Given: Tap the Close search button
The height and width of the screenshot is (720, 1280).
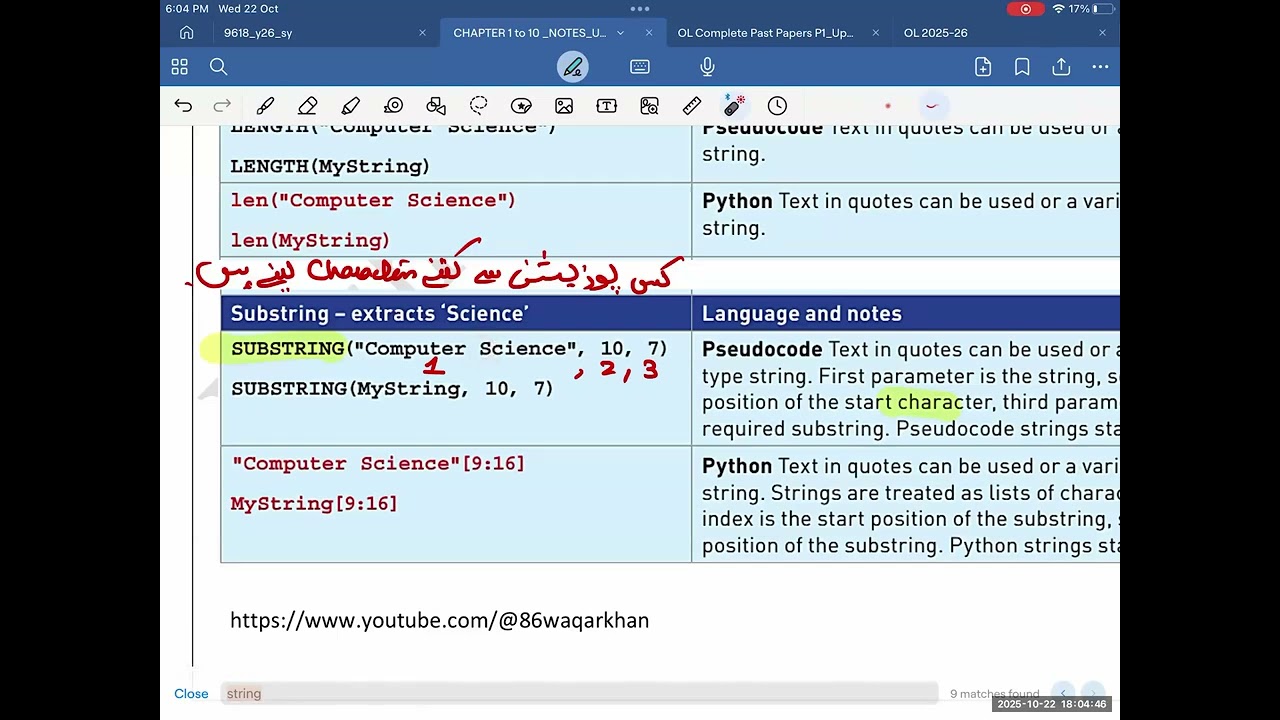Looking at the screenshot, I should pos(191,694).
